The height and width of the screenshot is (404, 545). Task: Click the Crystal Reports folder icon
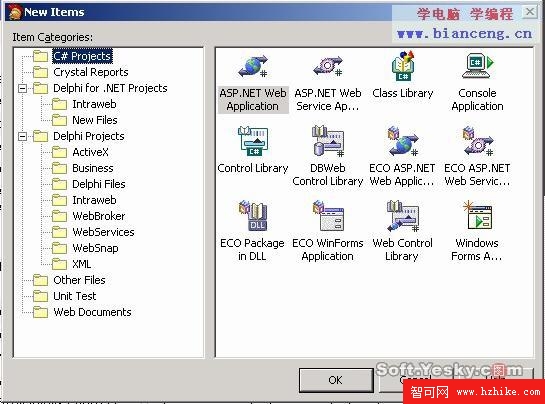coord(40,72)
